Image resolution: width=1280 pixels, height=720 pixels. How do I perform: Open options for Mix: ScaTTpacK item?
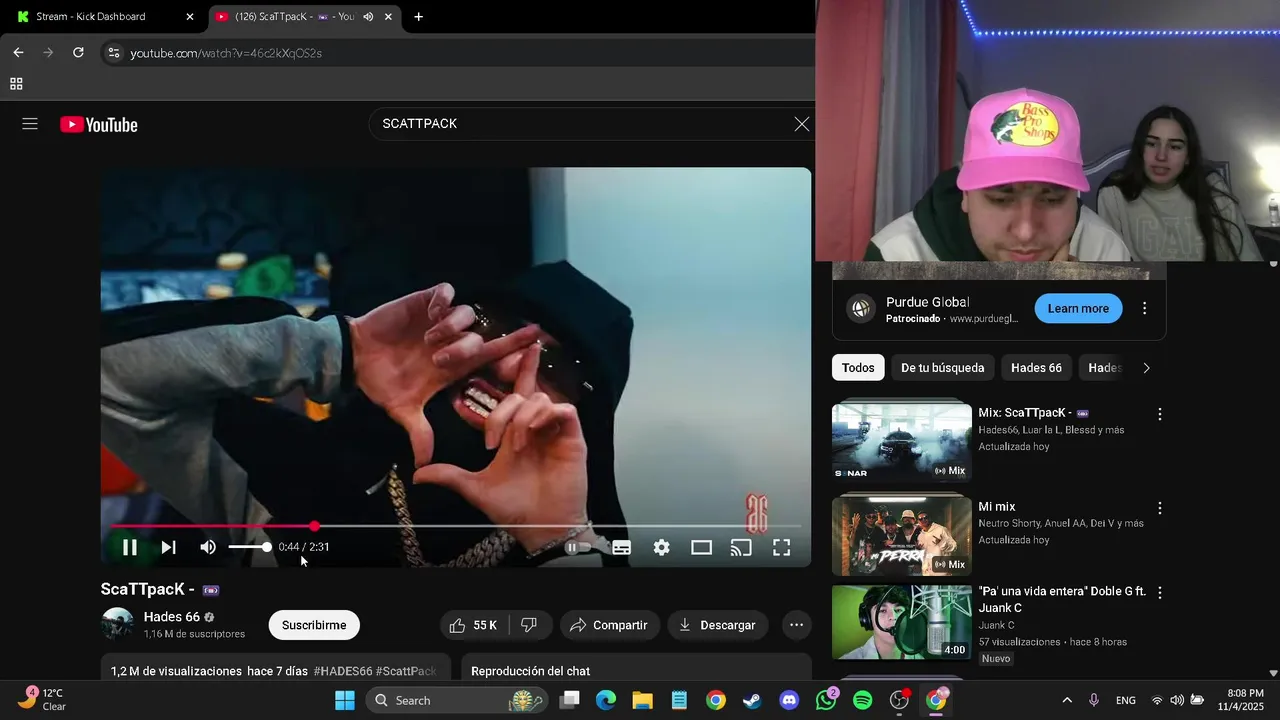click(x=1160, y=414)
